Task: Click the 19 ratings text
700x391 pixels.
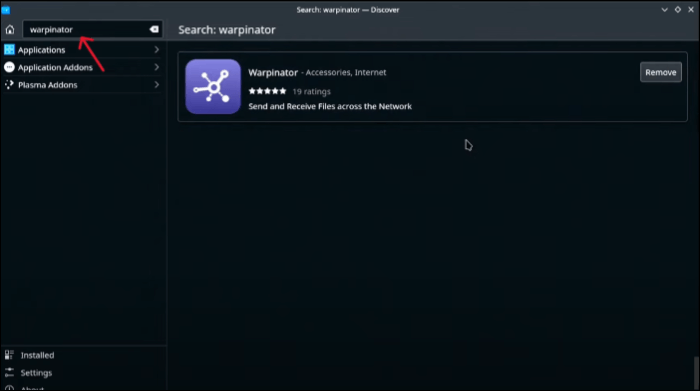Action: [312, 92]
